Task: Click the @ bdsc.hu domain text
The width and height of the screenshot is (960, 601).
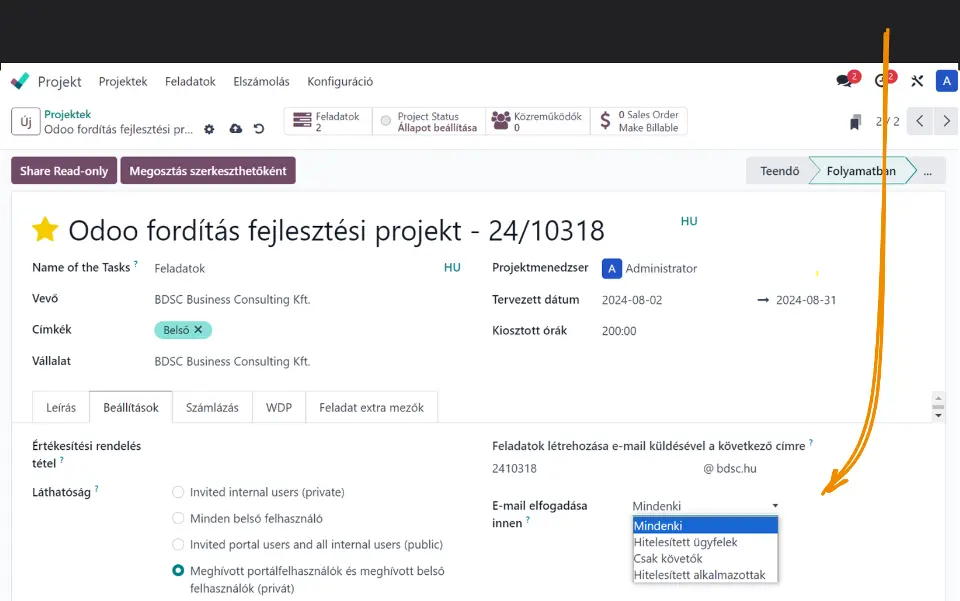Action: pos(730,468)
